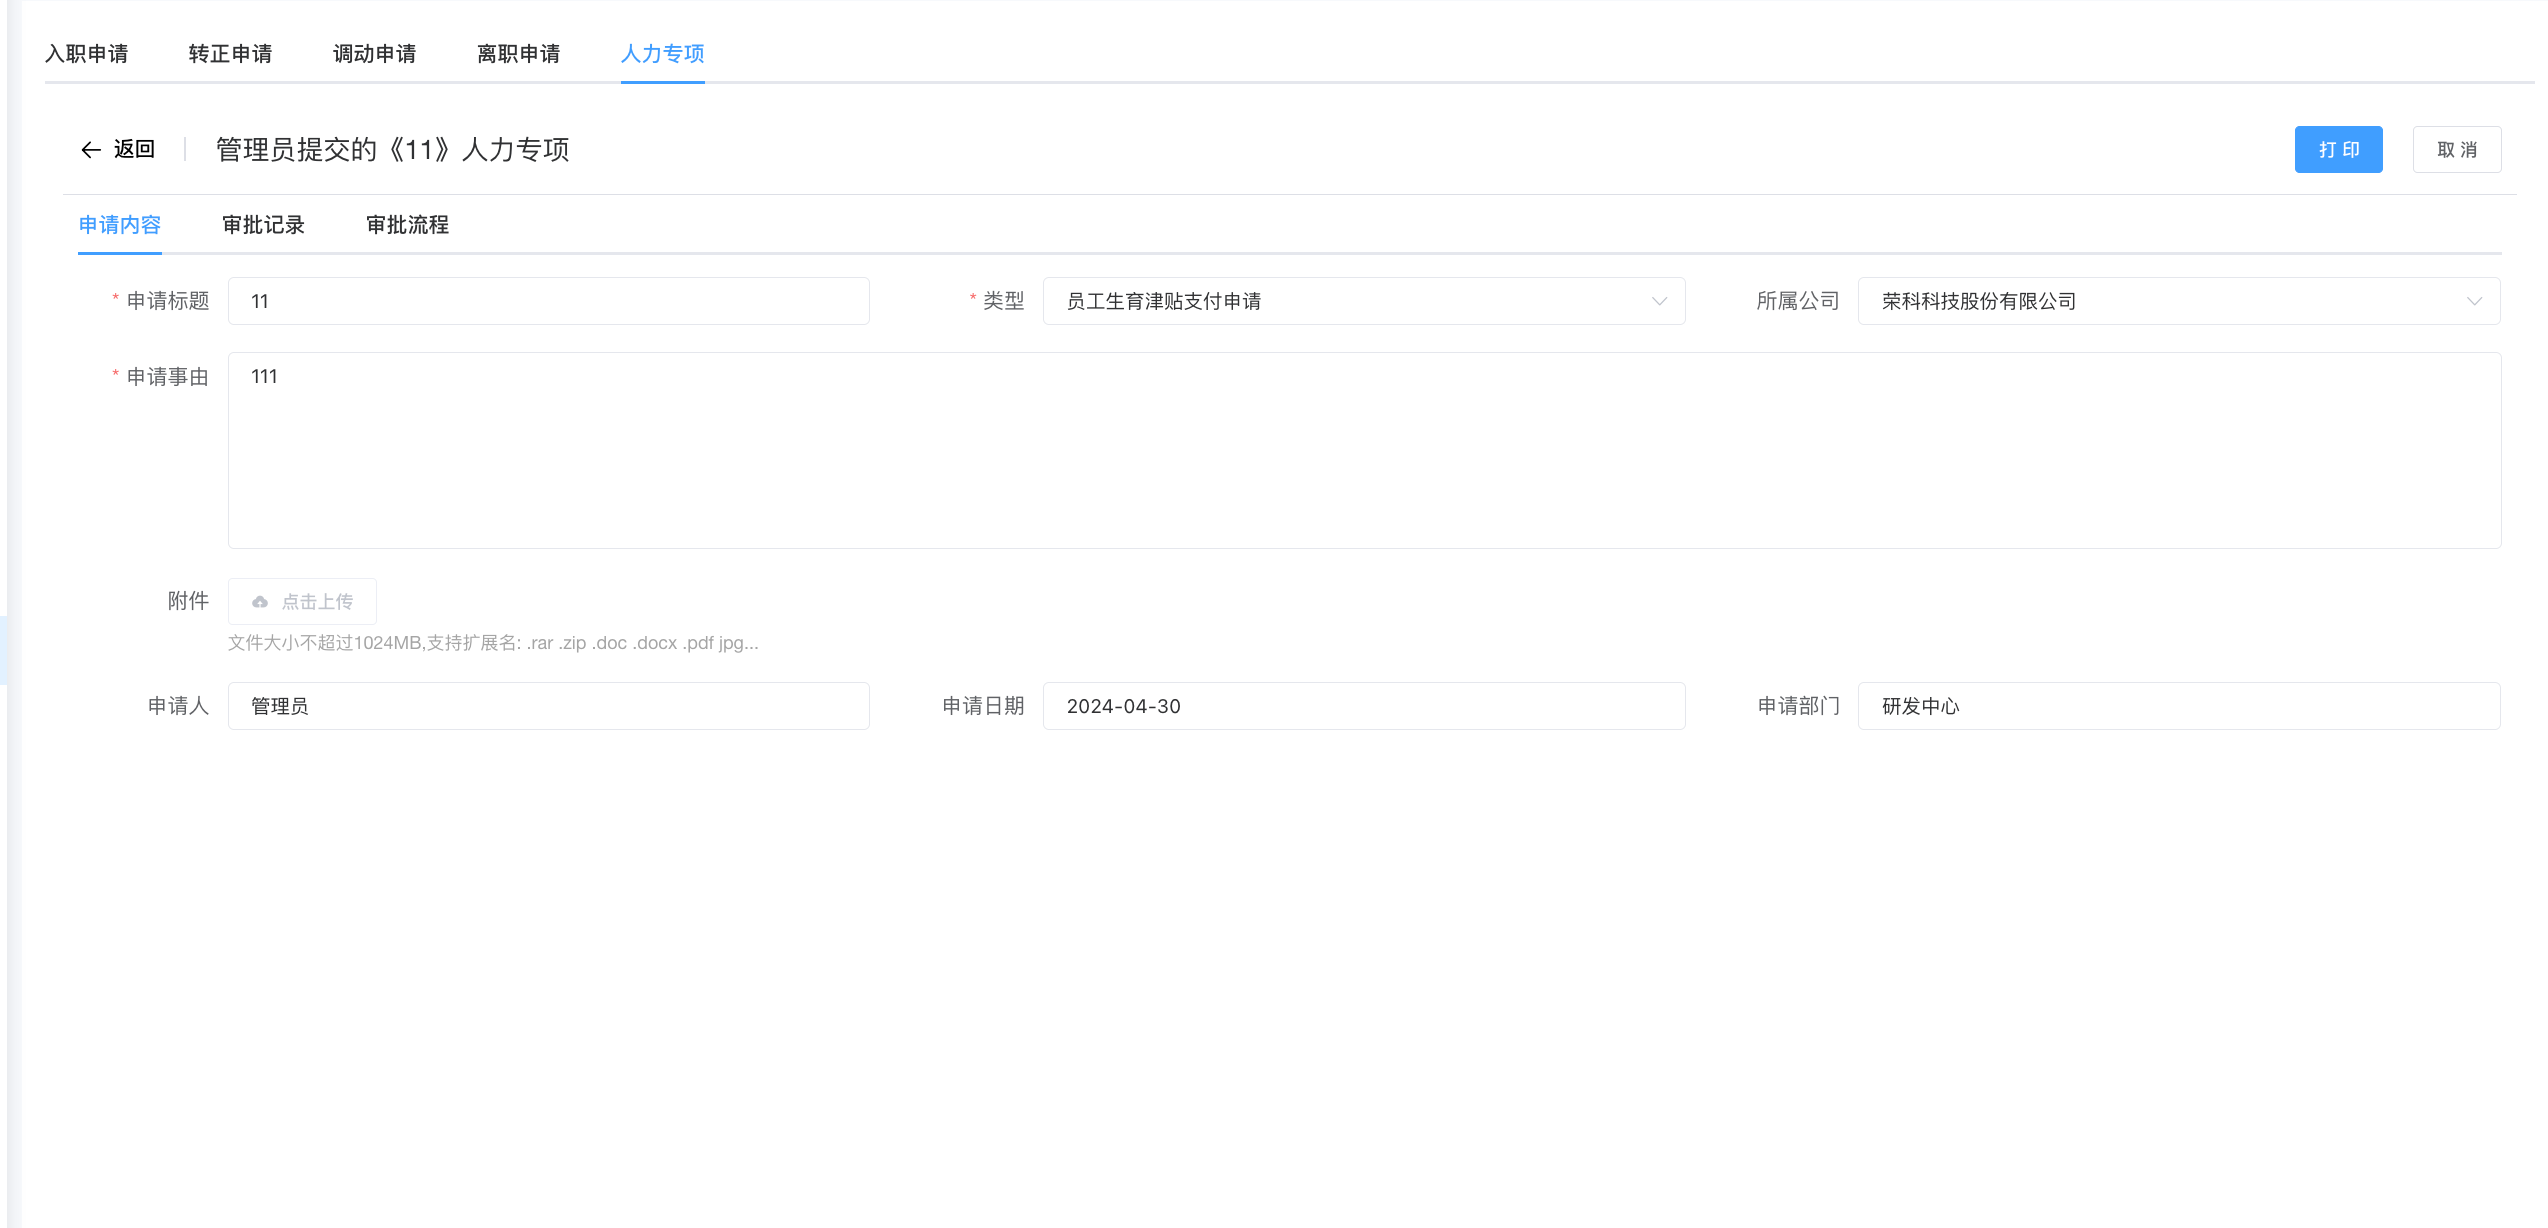
Task: Click the 点击上传 attachment button
Action: click(303, 602)
